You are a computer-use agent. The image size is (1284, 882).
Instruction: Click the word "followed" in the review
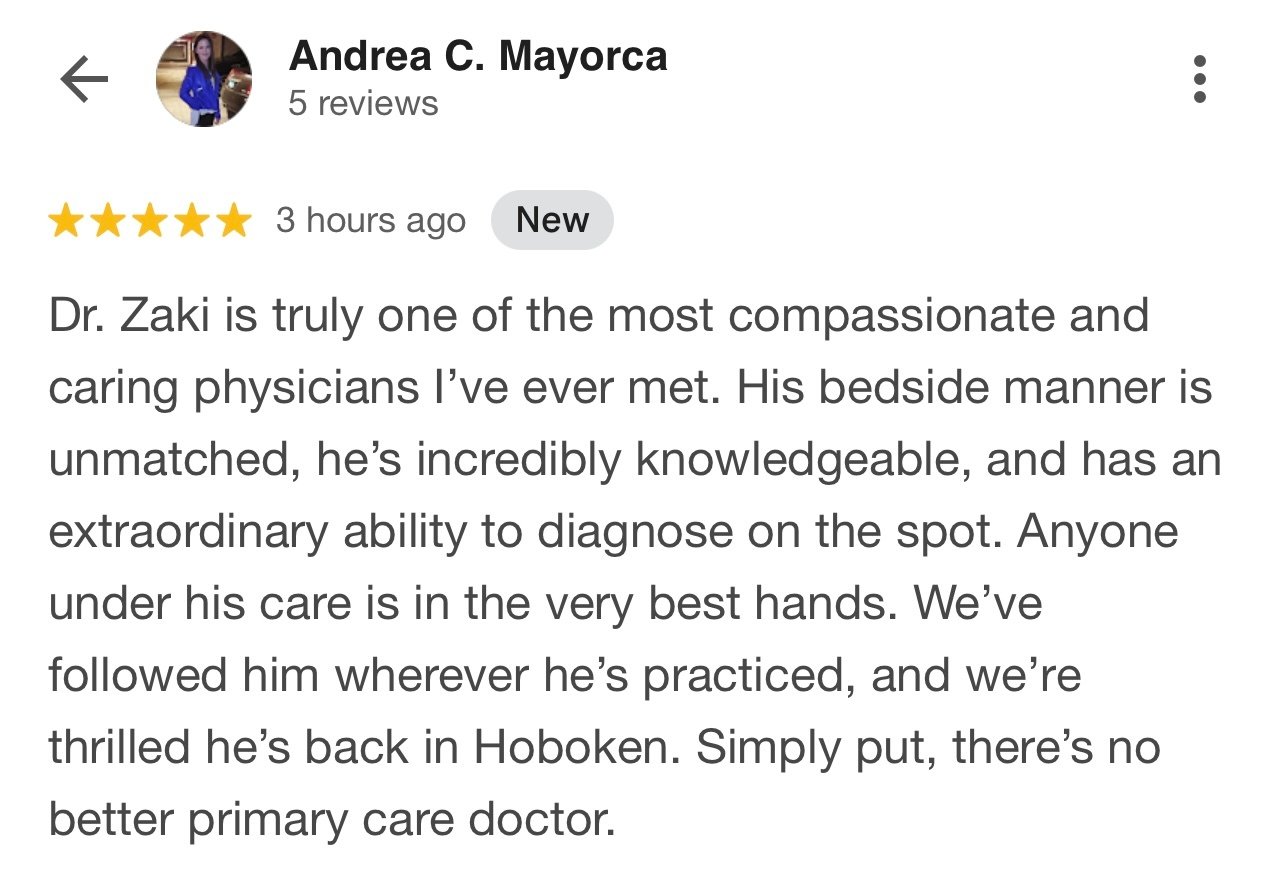136,676
